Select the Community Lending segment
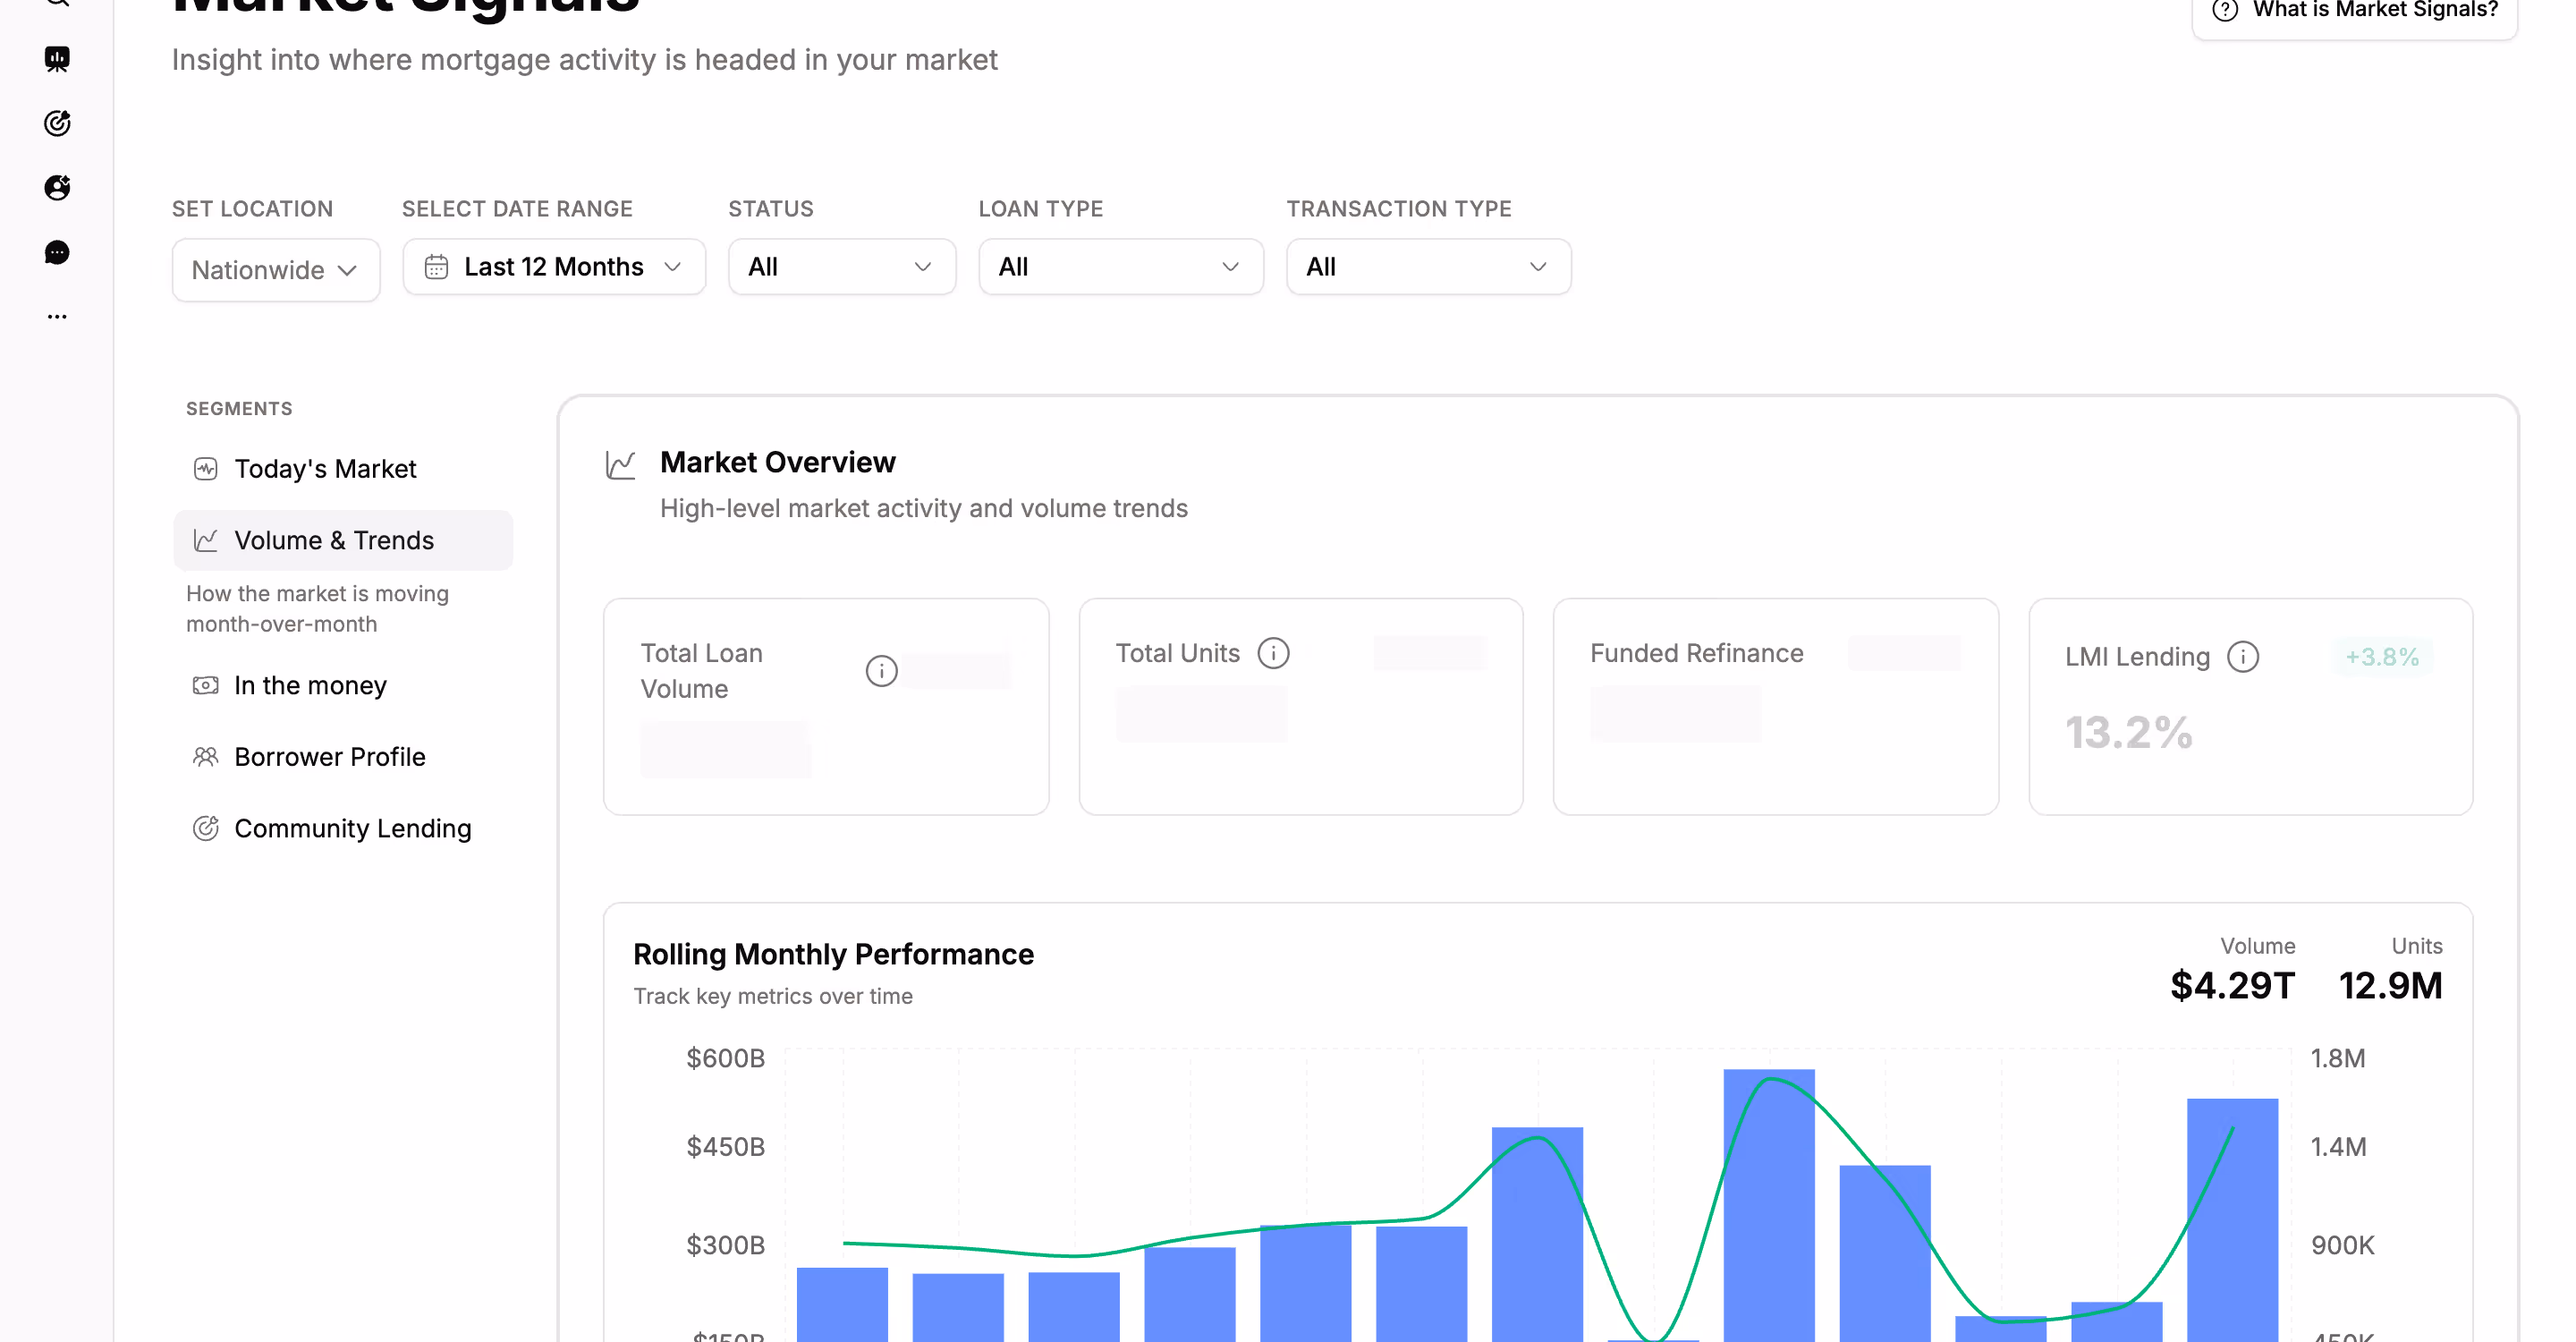 click(343, 828)
